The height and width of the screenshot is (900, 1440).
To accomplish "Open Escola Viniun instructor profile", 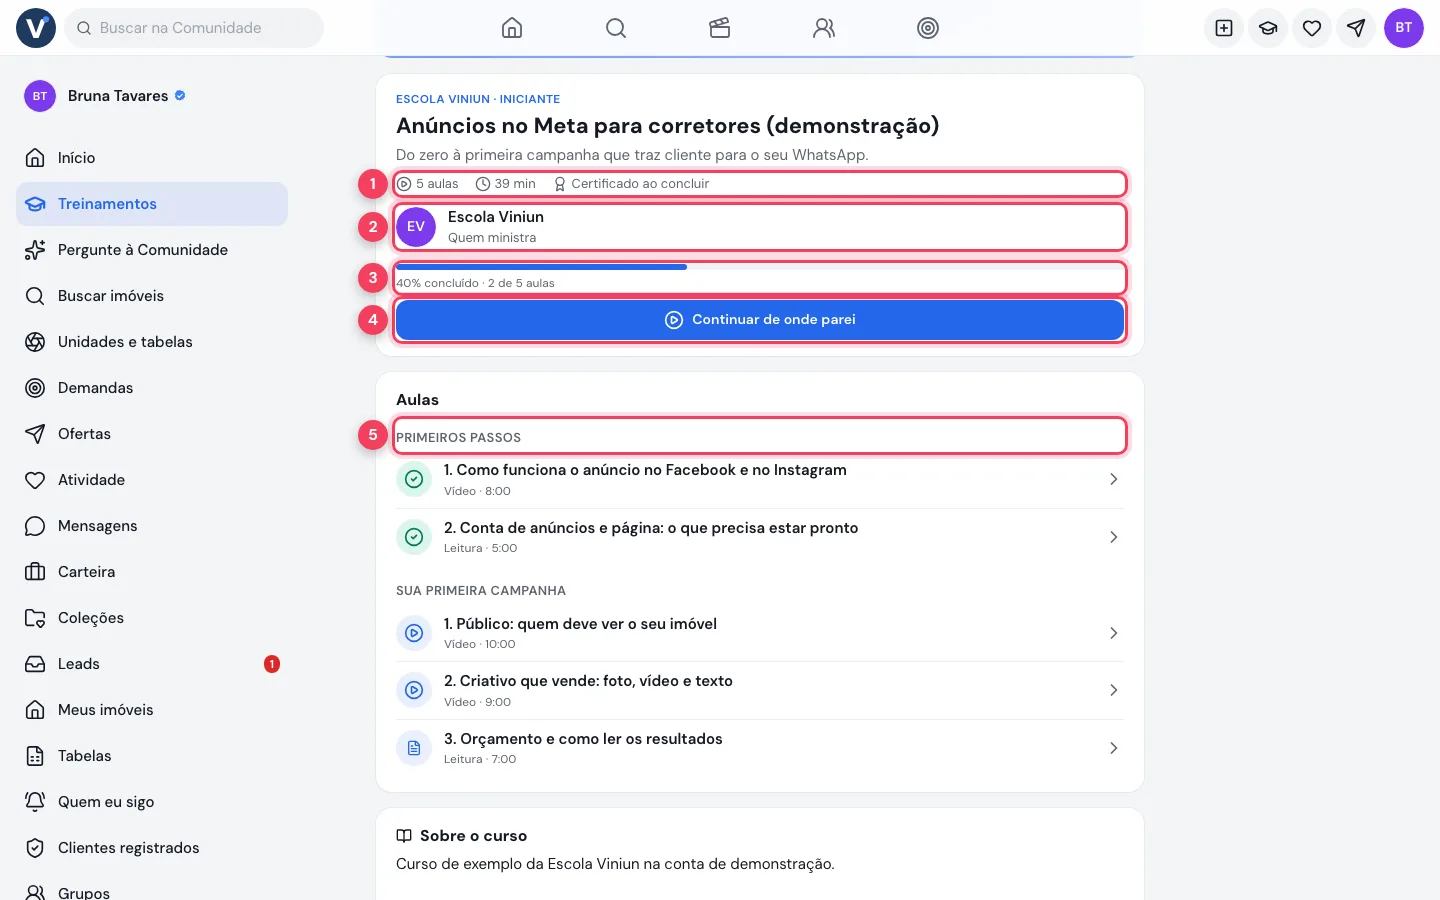I will (760, 227).
